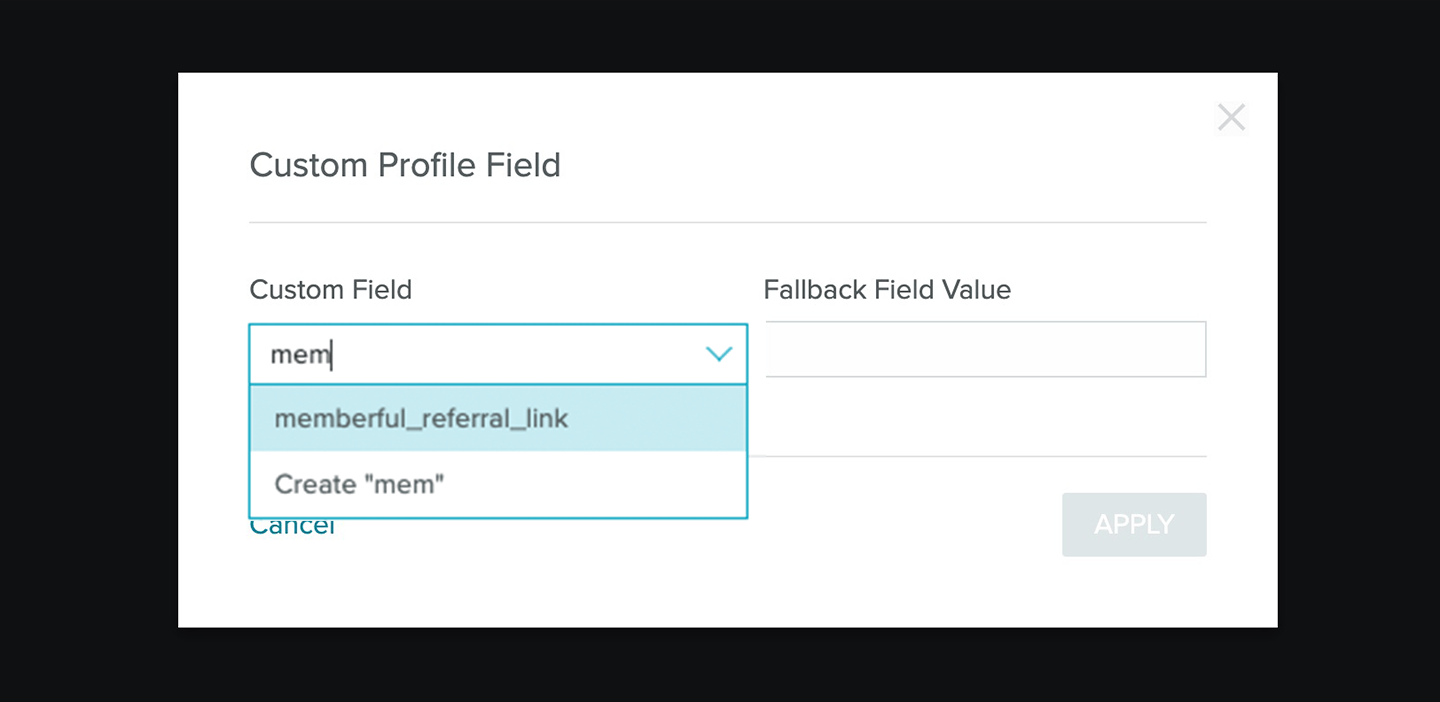Image resolution: width=1440 pixels, height=702 pixels.
Task: Click the "Custom Field" label
Action: [x=330, y=290]
